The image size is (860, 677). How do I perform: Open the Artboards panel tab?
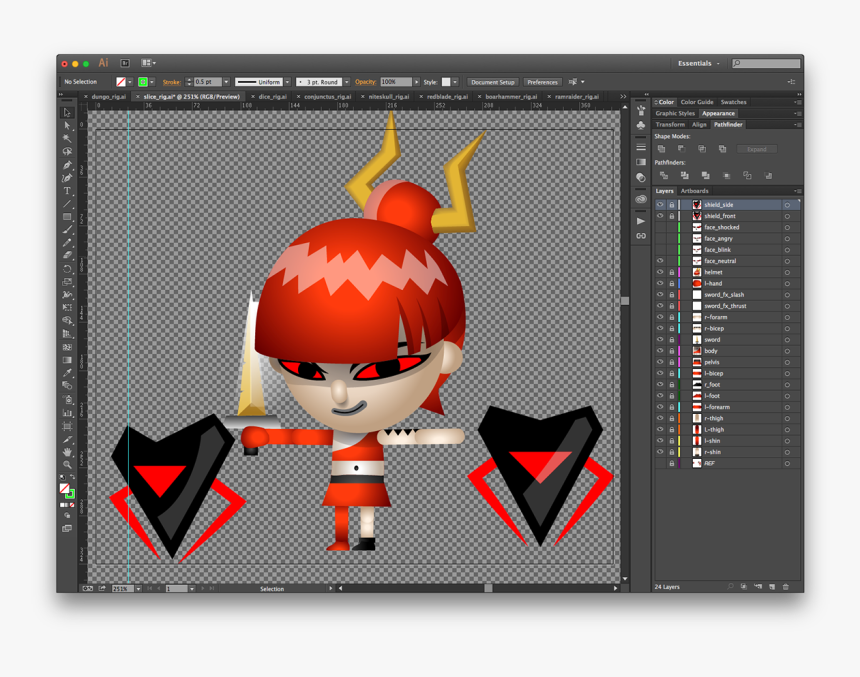coord(694,191)
